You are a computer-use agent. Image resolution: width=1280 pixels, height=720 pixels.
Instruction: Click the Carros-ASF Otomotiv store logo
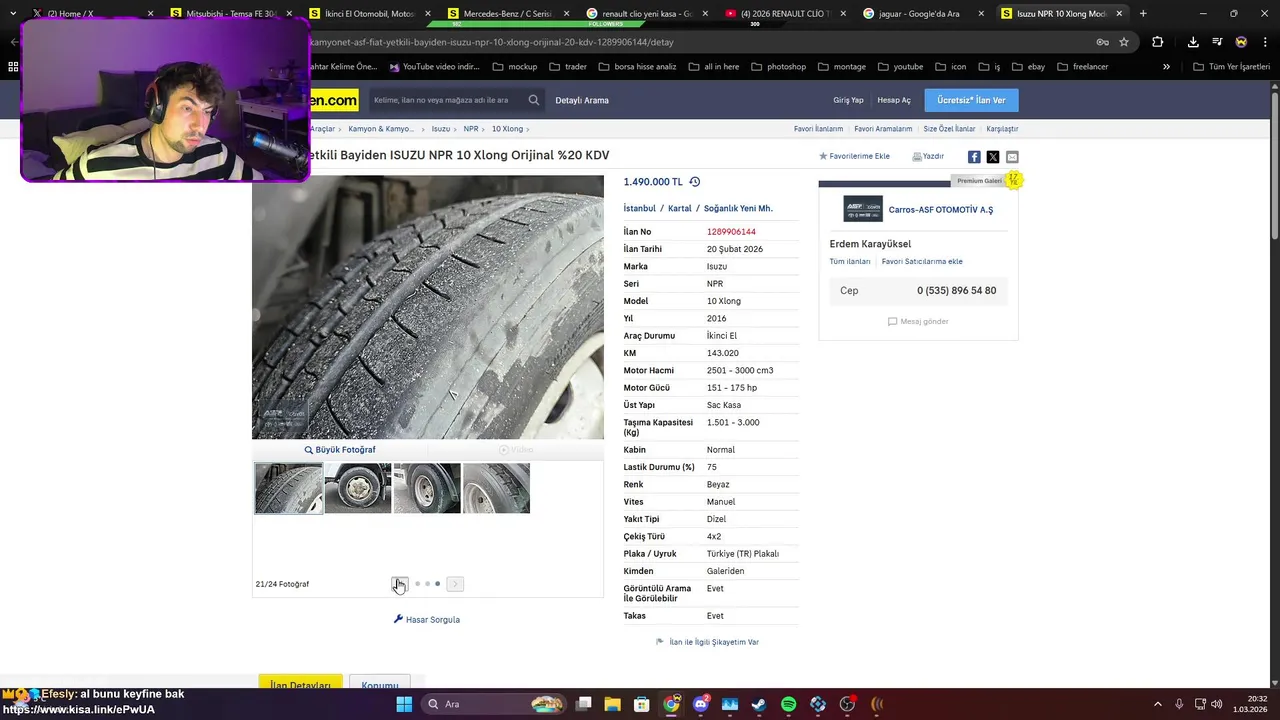(862, 209)
